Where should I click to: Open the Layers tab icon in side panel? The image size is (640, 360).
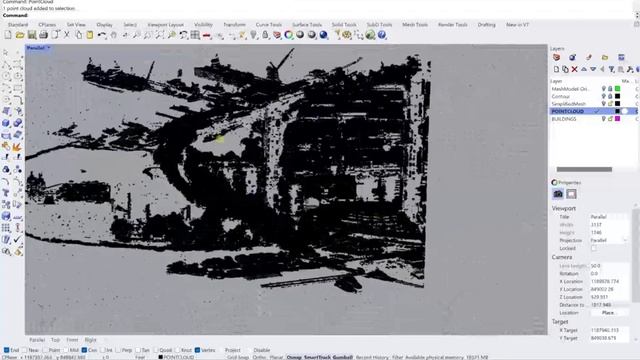coord(556,58)
